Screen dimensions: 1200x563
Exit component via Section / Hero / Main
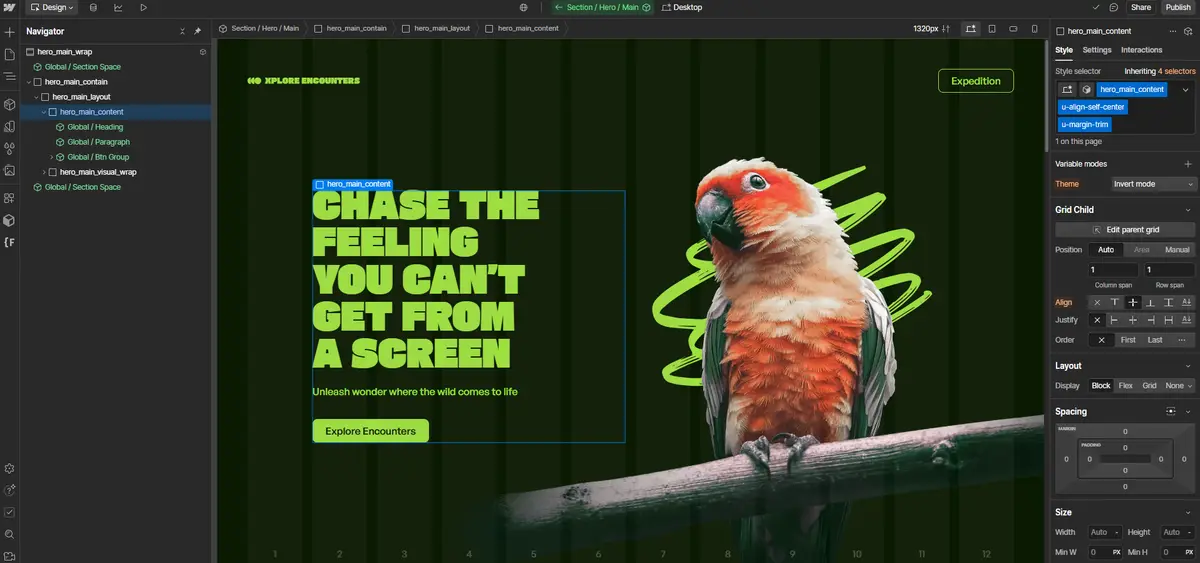[x=603, y=7]
